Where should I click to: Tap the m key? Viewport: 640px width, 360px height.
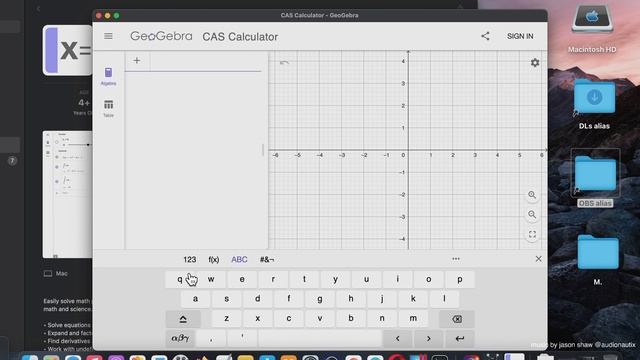click(413, 318)
